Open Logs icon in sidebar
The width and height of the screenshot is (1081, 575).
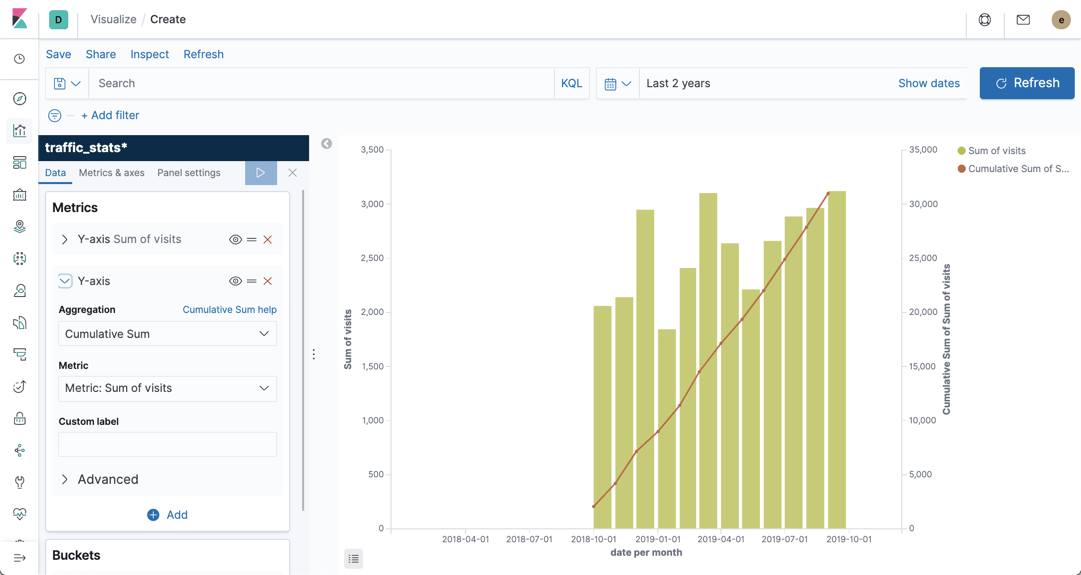coord(19,323)
